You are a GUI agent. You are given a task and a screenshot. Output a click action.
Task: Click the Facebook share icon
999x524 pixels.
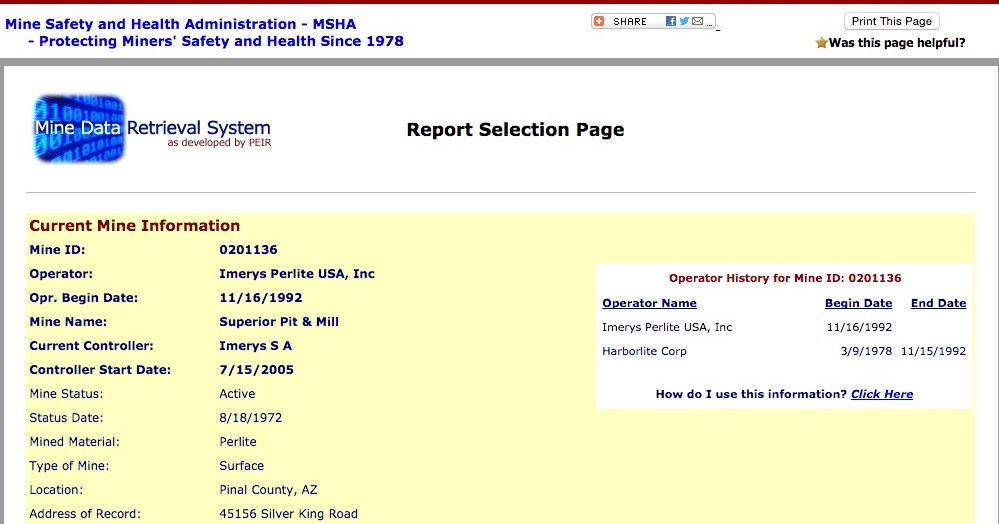point(670,21)
